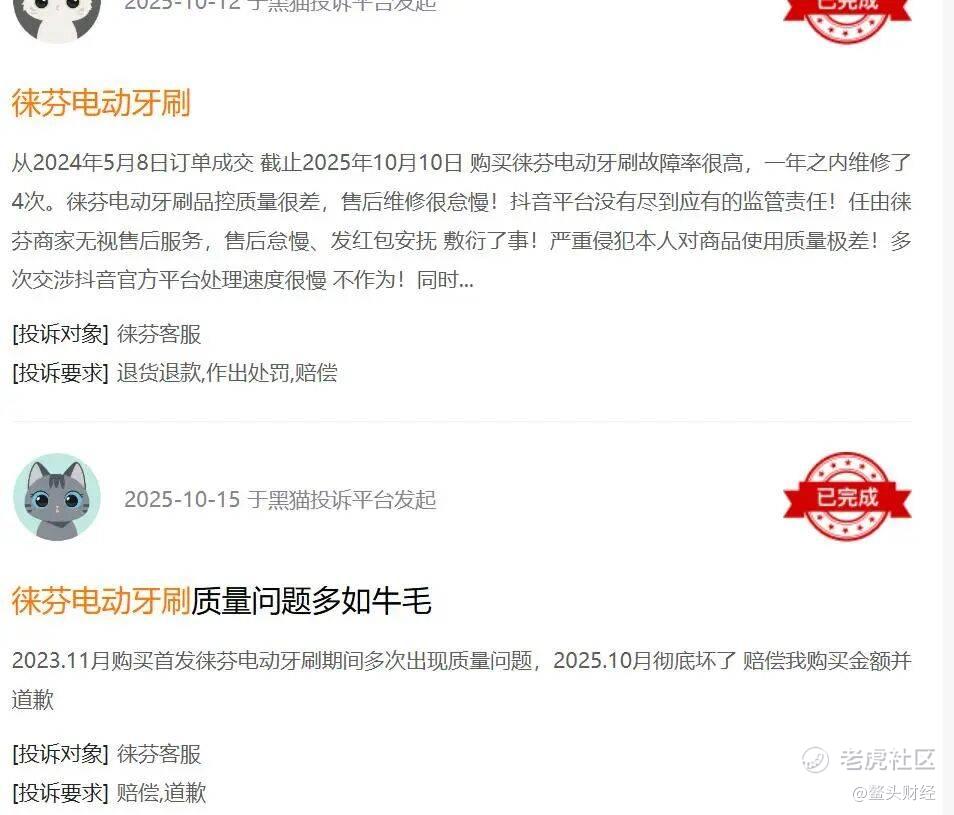
Task: Click the red 已完成 stamp beside 2025-10-15
Action: (847, 496)
